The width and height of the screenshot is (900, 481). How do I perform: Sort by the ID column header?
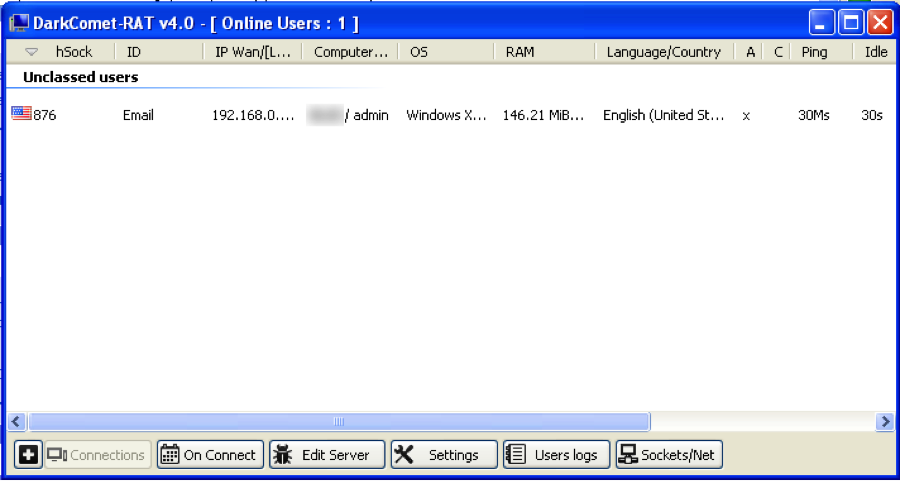tap(134, 52)
